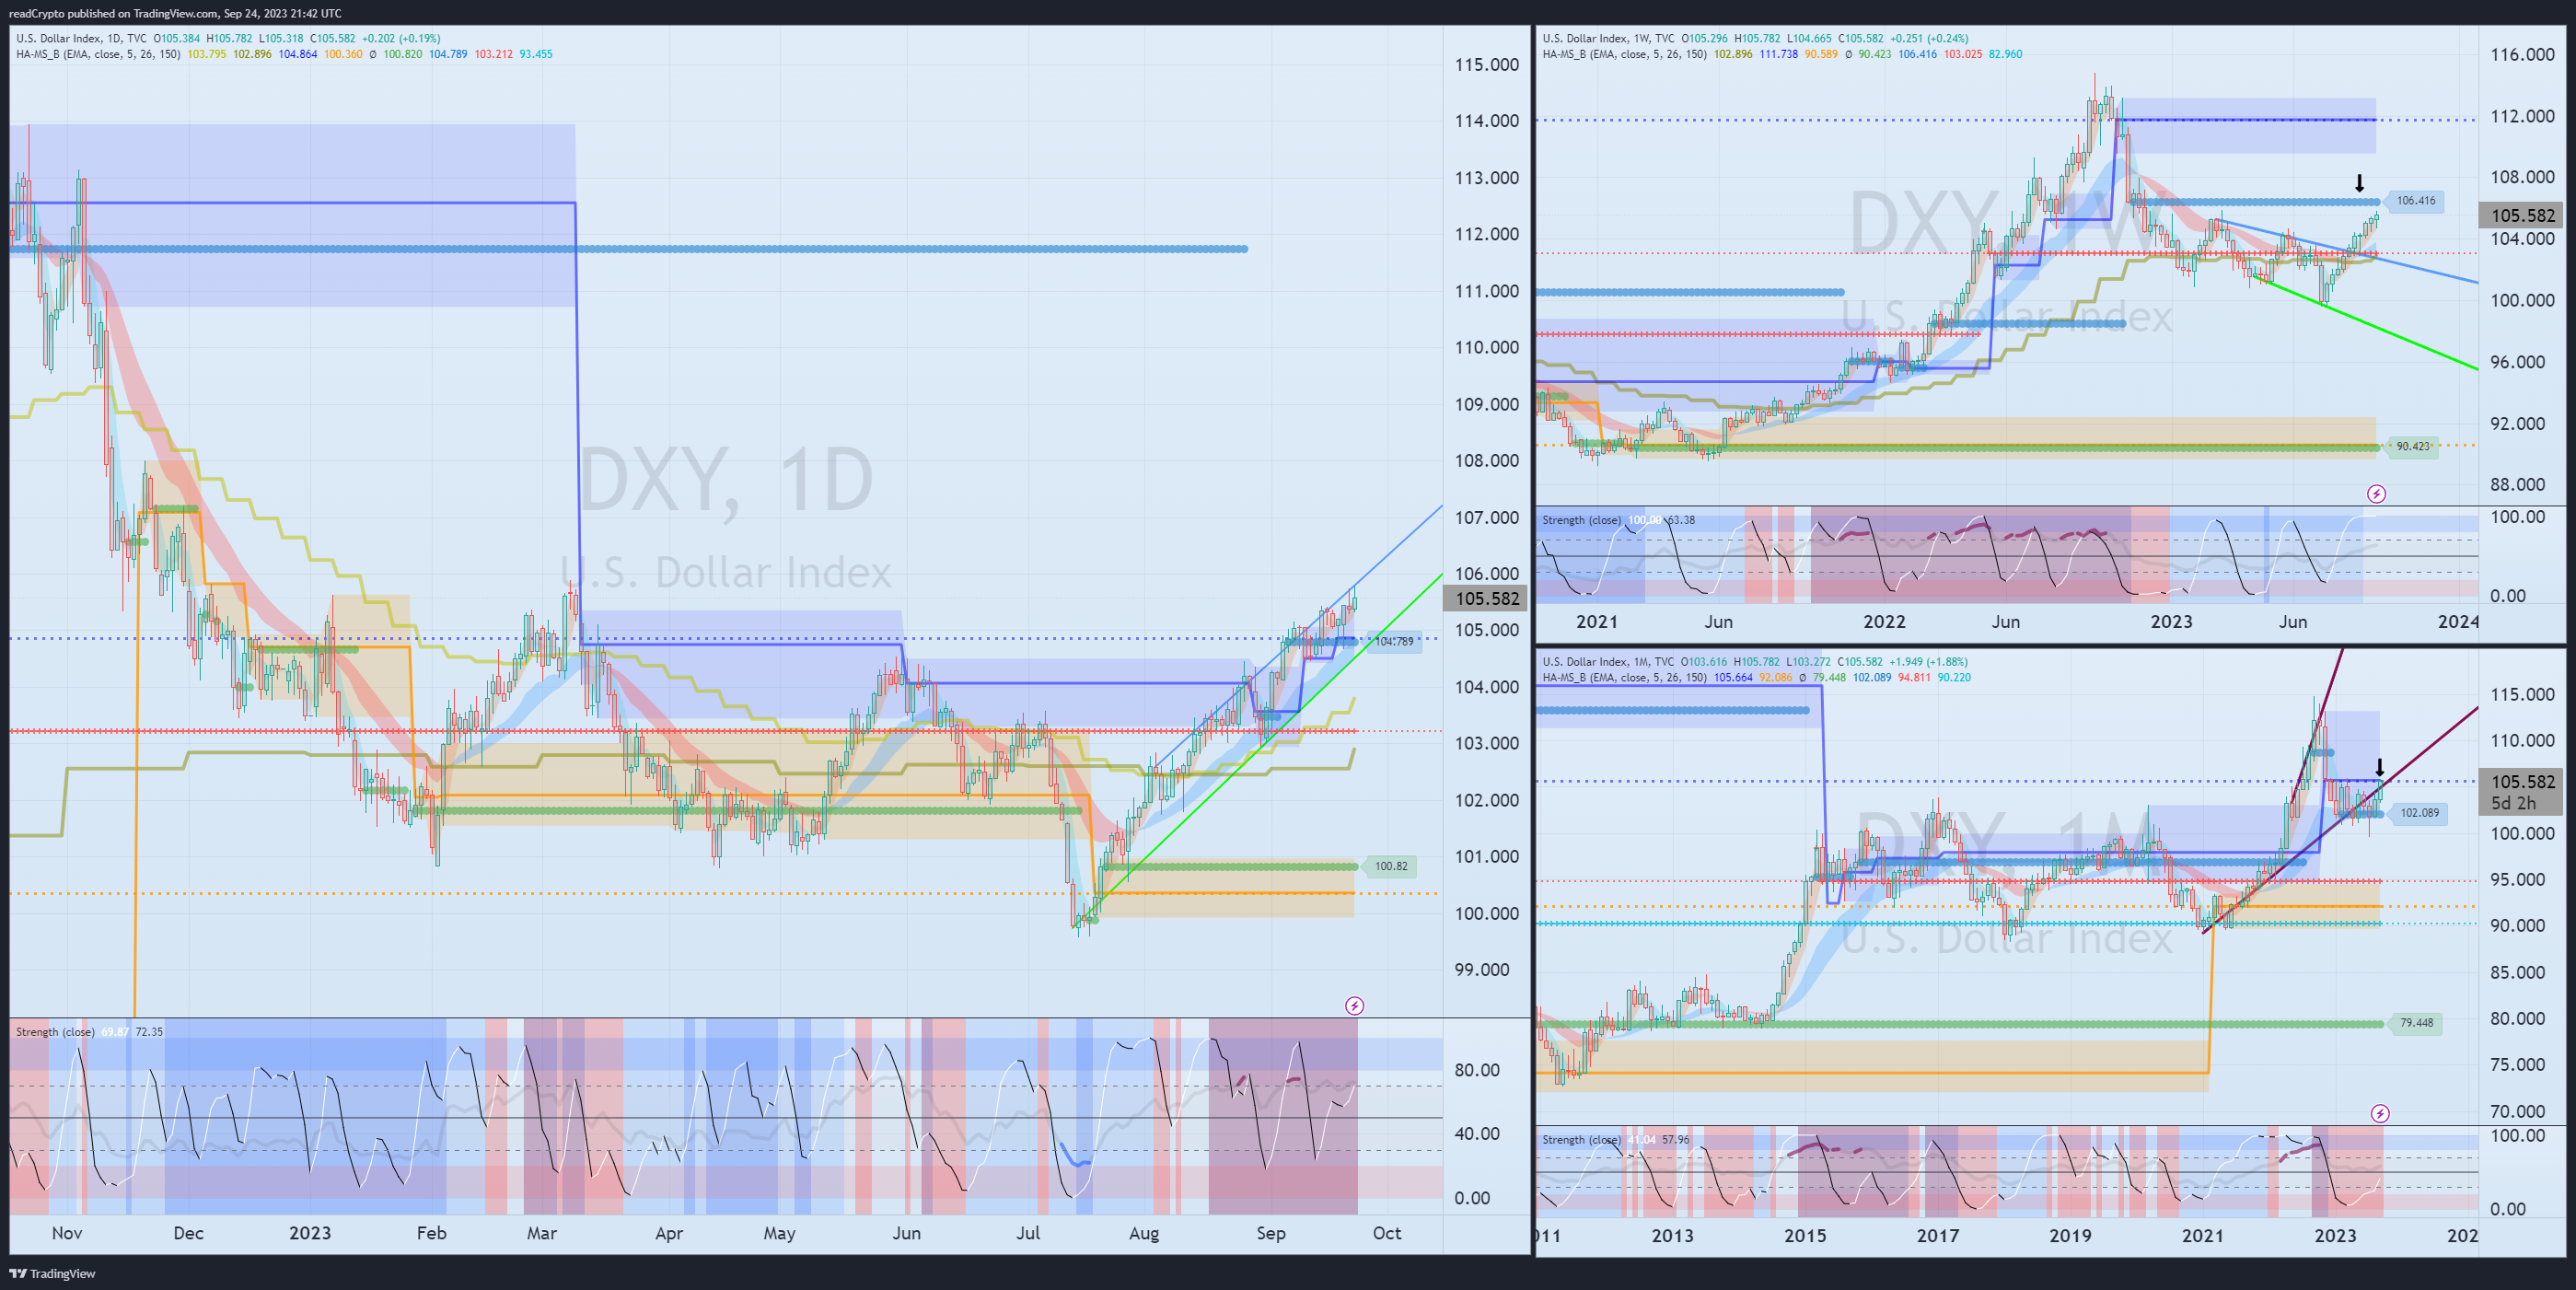Screen dimensions: 2576x1290
Task: Select the 'U.S. Dollar Index, 1W, TVC' legend title
Action: (x=1609, y=39)
